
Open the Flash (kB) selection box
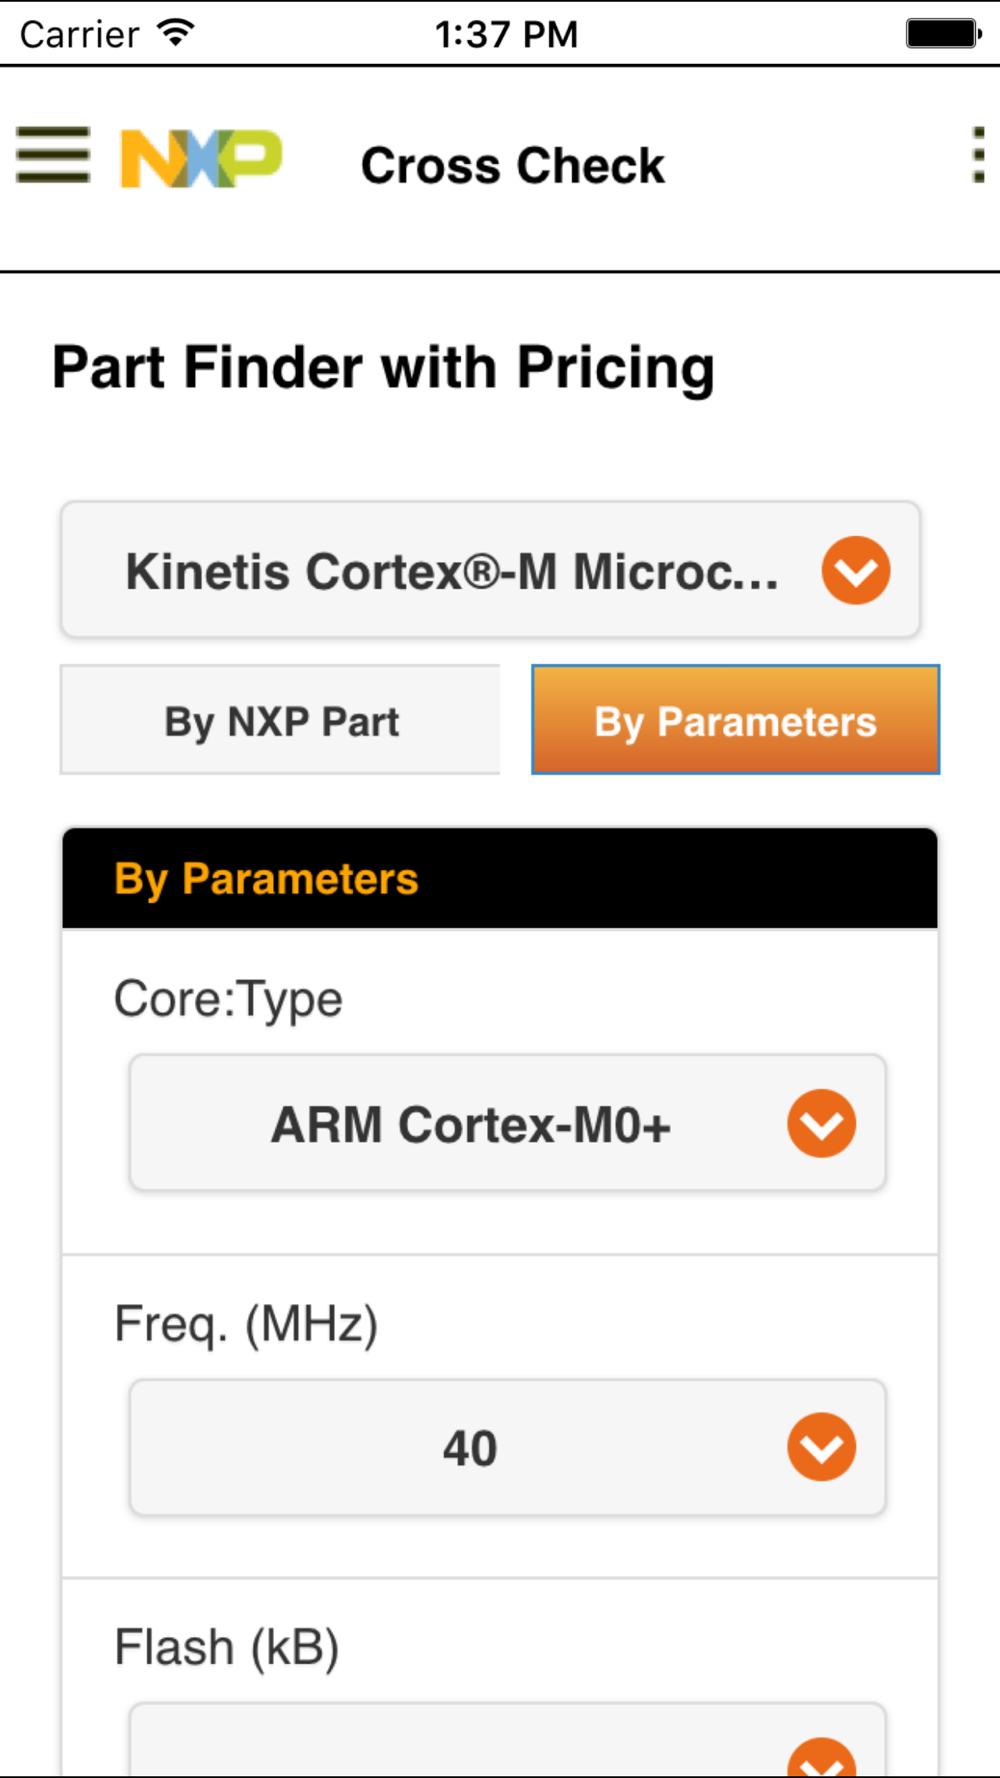pos(508,1740)
